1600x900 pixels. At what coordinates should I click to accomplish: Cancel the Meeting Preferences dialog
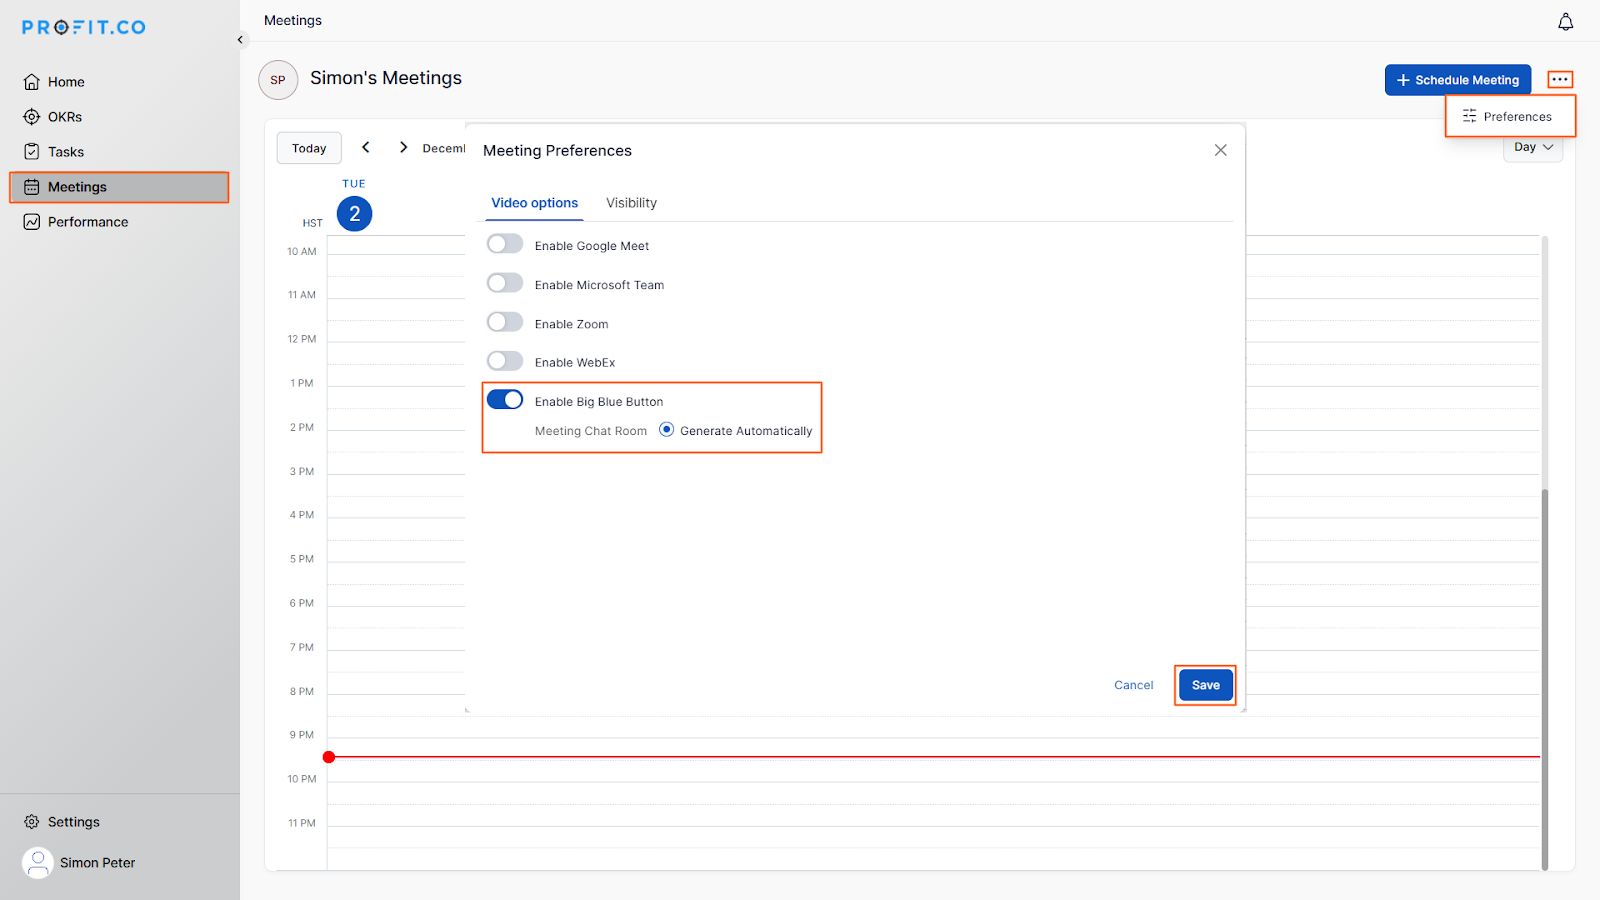point(1133,685)
